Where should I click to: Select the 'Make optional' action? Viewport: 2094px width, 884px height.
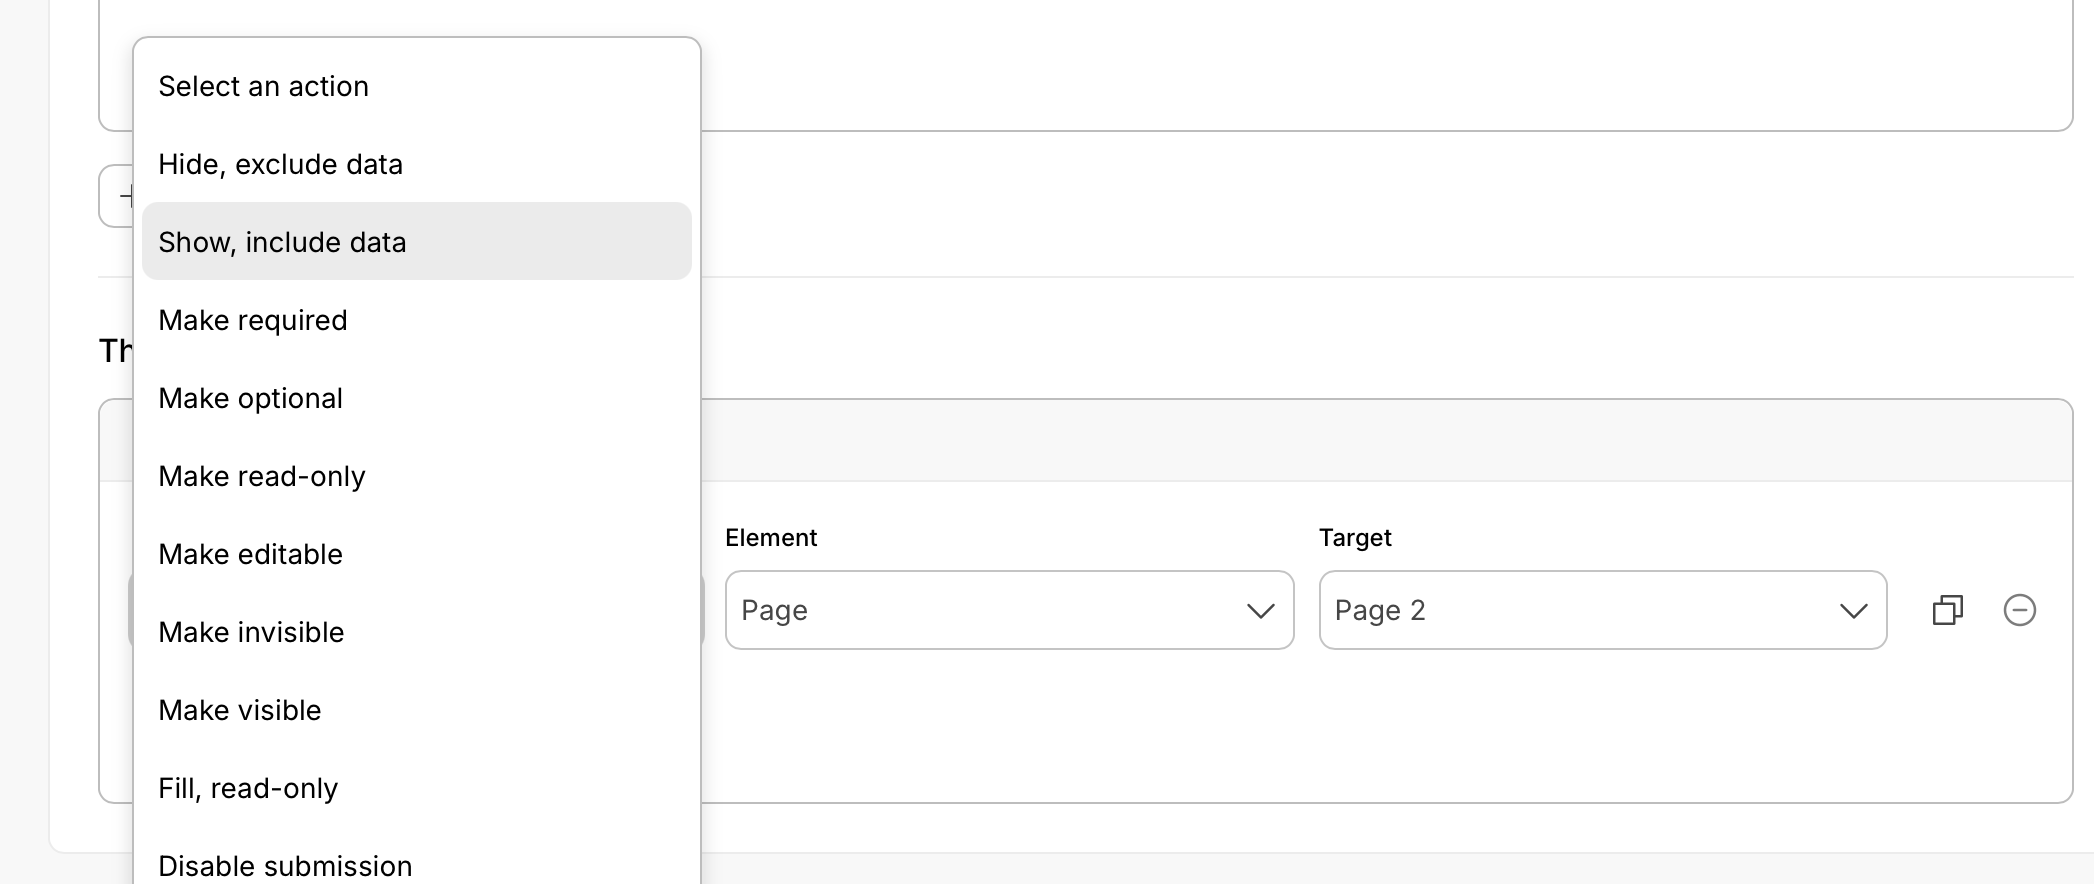[251, 399]
